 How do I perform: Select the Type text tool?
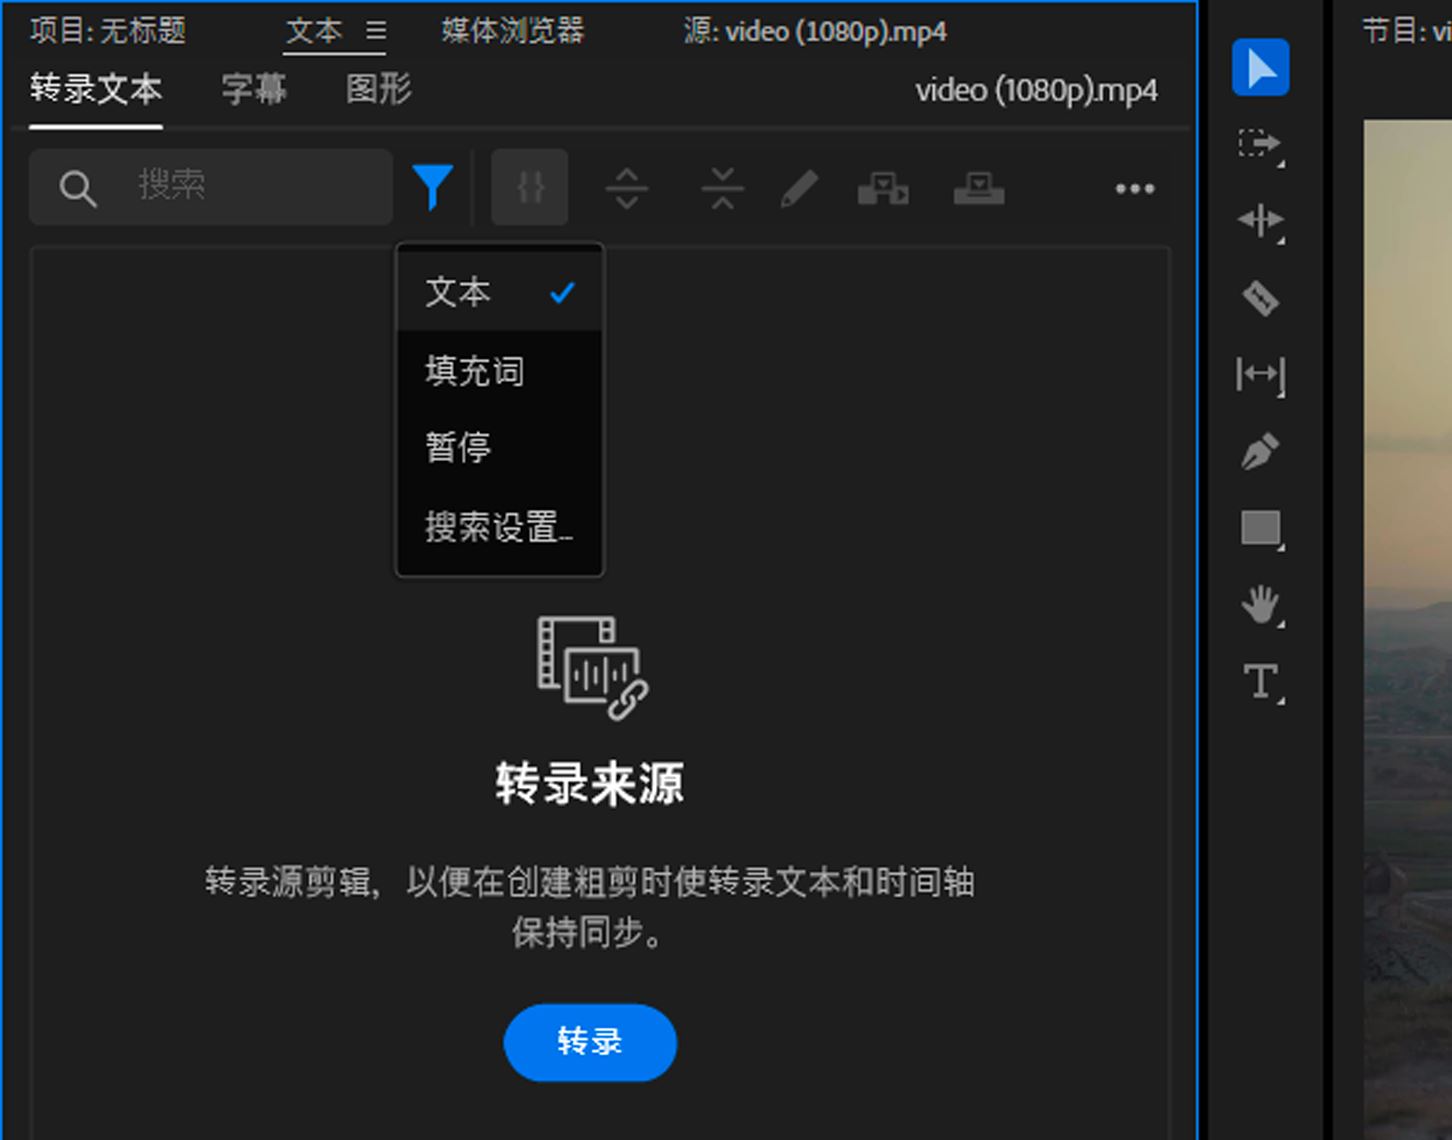1260,682
